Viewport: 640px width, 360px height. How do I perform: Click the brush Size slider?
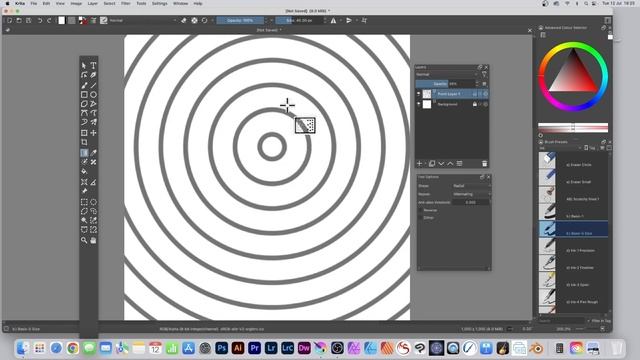coord(299,20)
